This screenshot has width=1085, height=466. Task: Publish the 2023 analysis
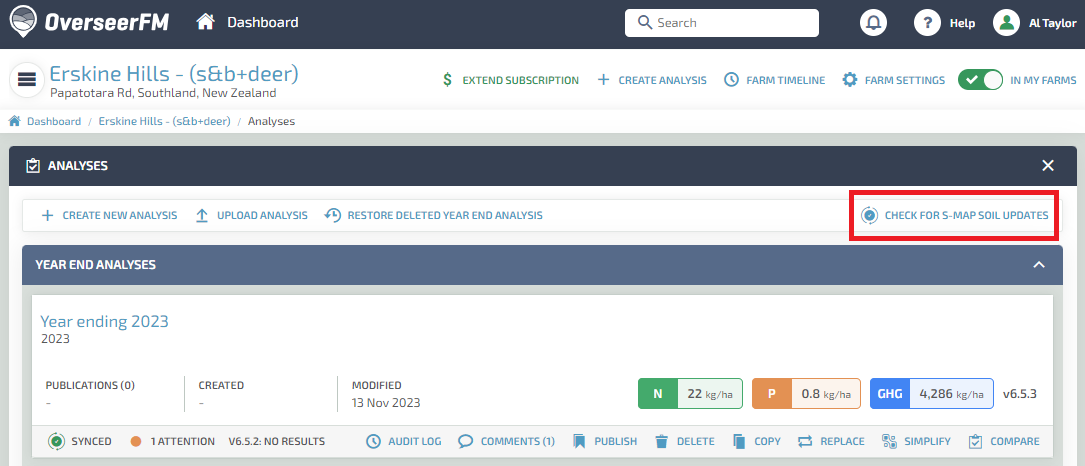click(605, 441)
